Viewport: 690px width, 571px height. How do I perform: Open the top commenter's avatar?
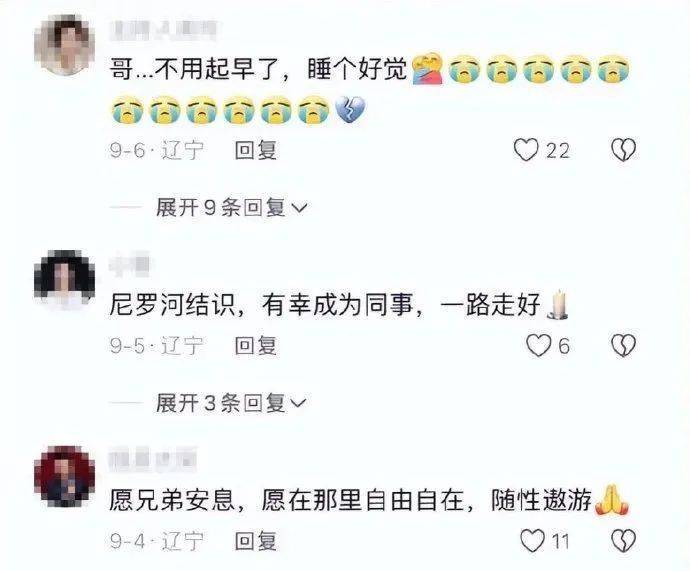click(65, 45)
